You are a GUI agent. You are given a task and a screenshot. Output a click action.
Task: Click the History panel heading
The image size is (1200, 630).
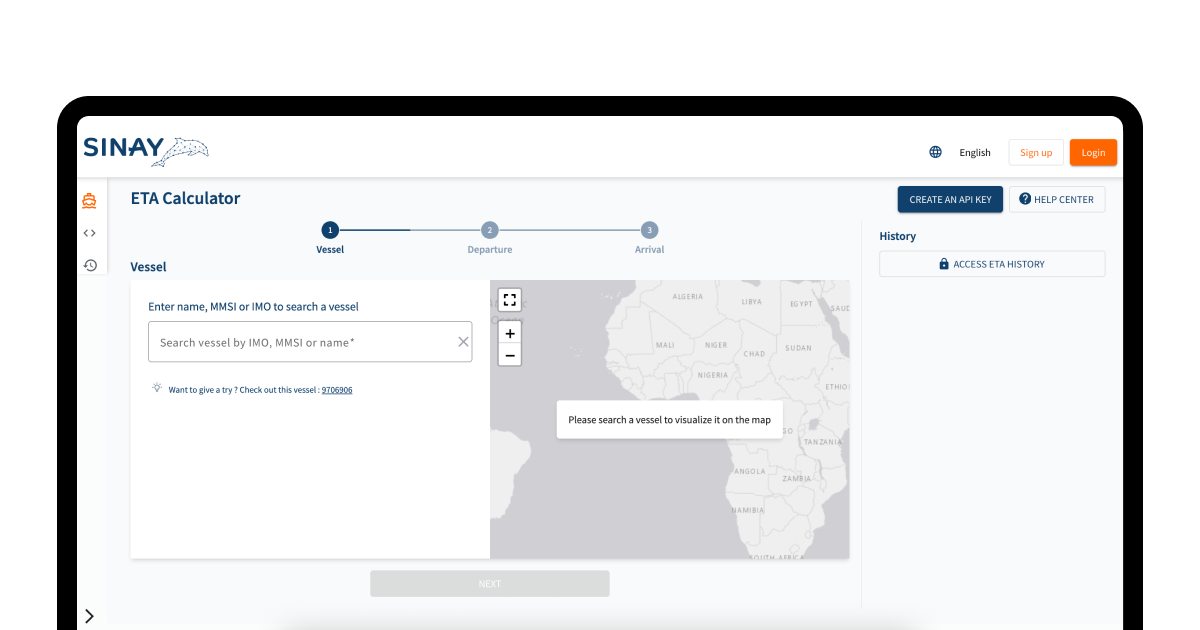click(898, 236)
